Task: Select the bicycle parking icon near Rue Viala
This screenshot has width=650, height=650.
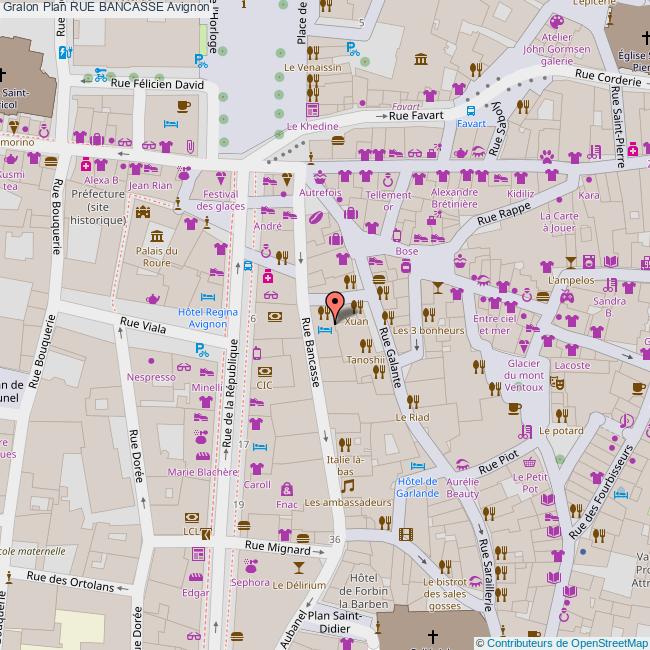Action: point(201,350)
